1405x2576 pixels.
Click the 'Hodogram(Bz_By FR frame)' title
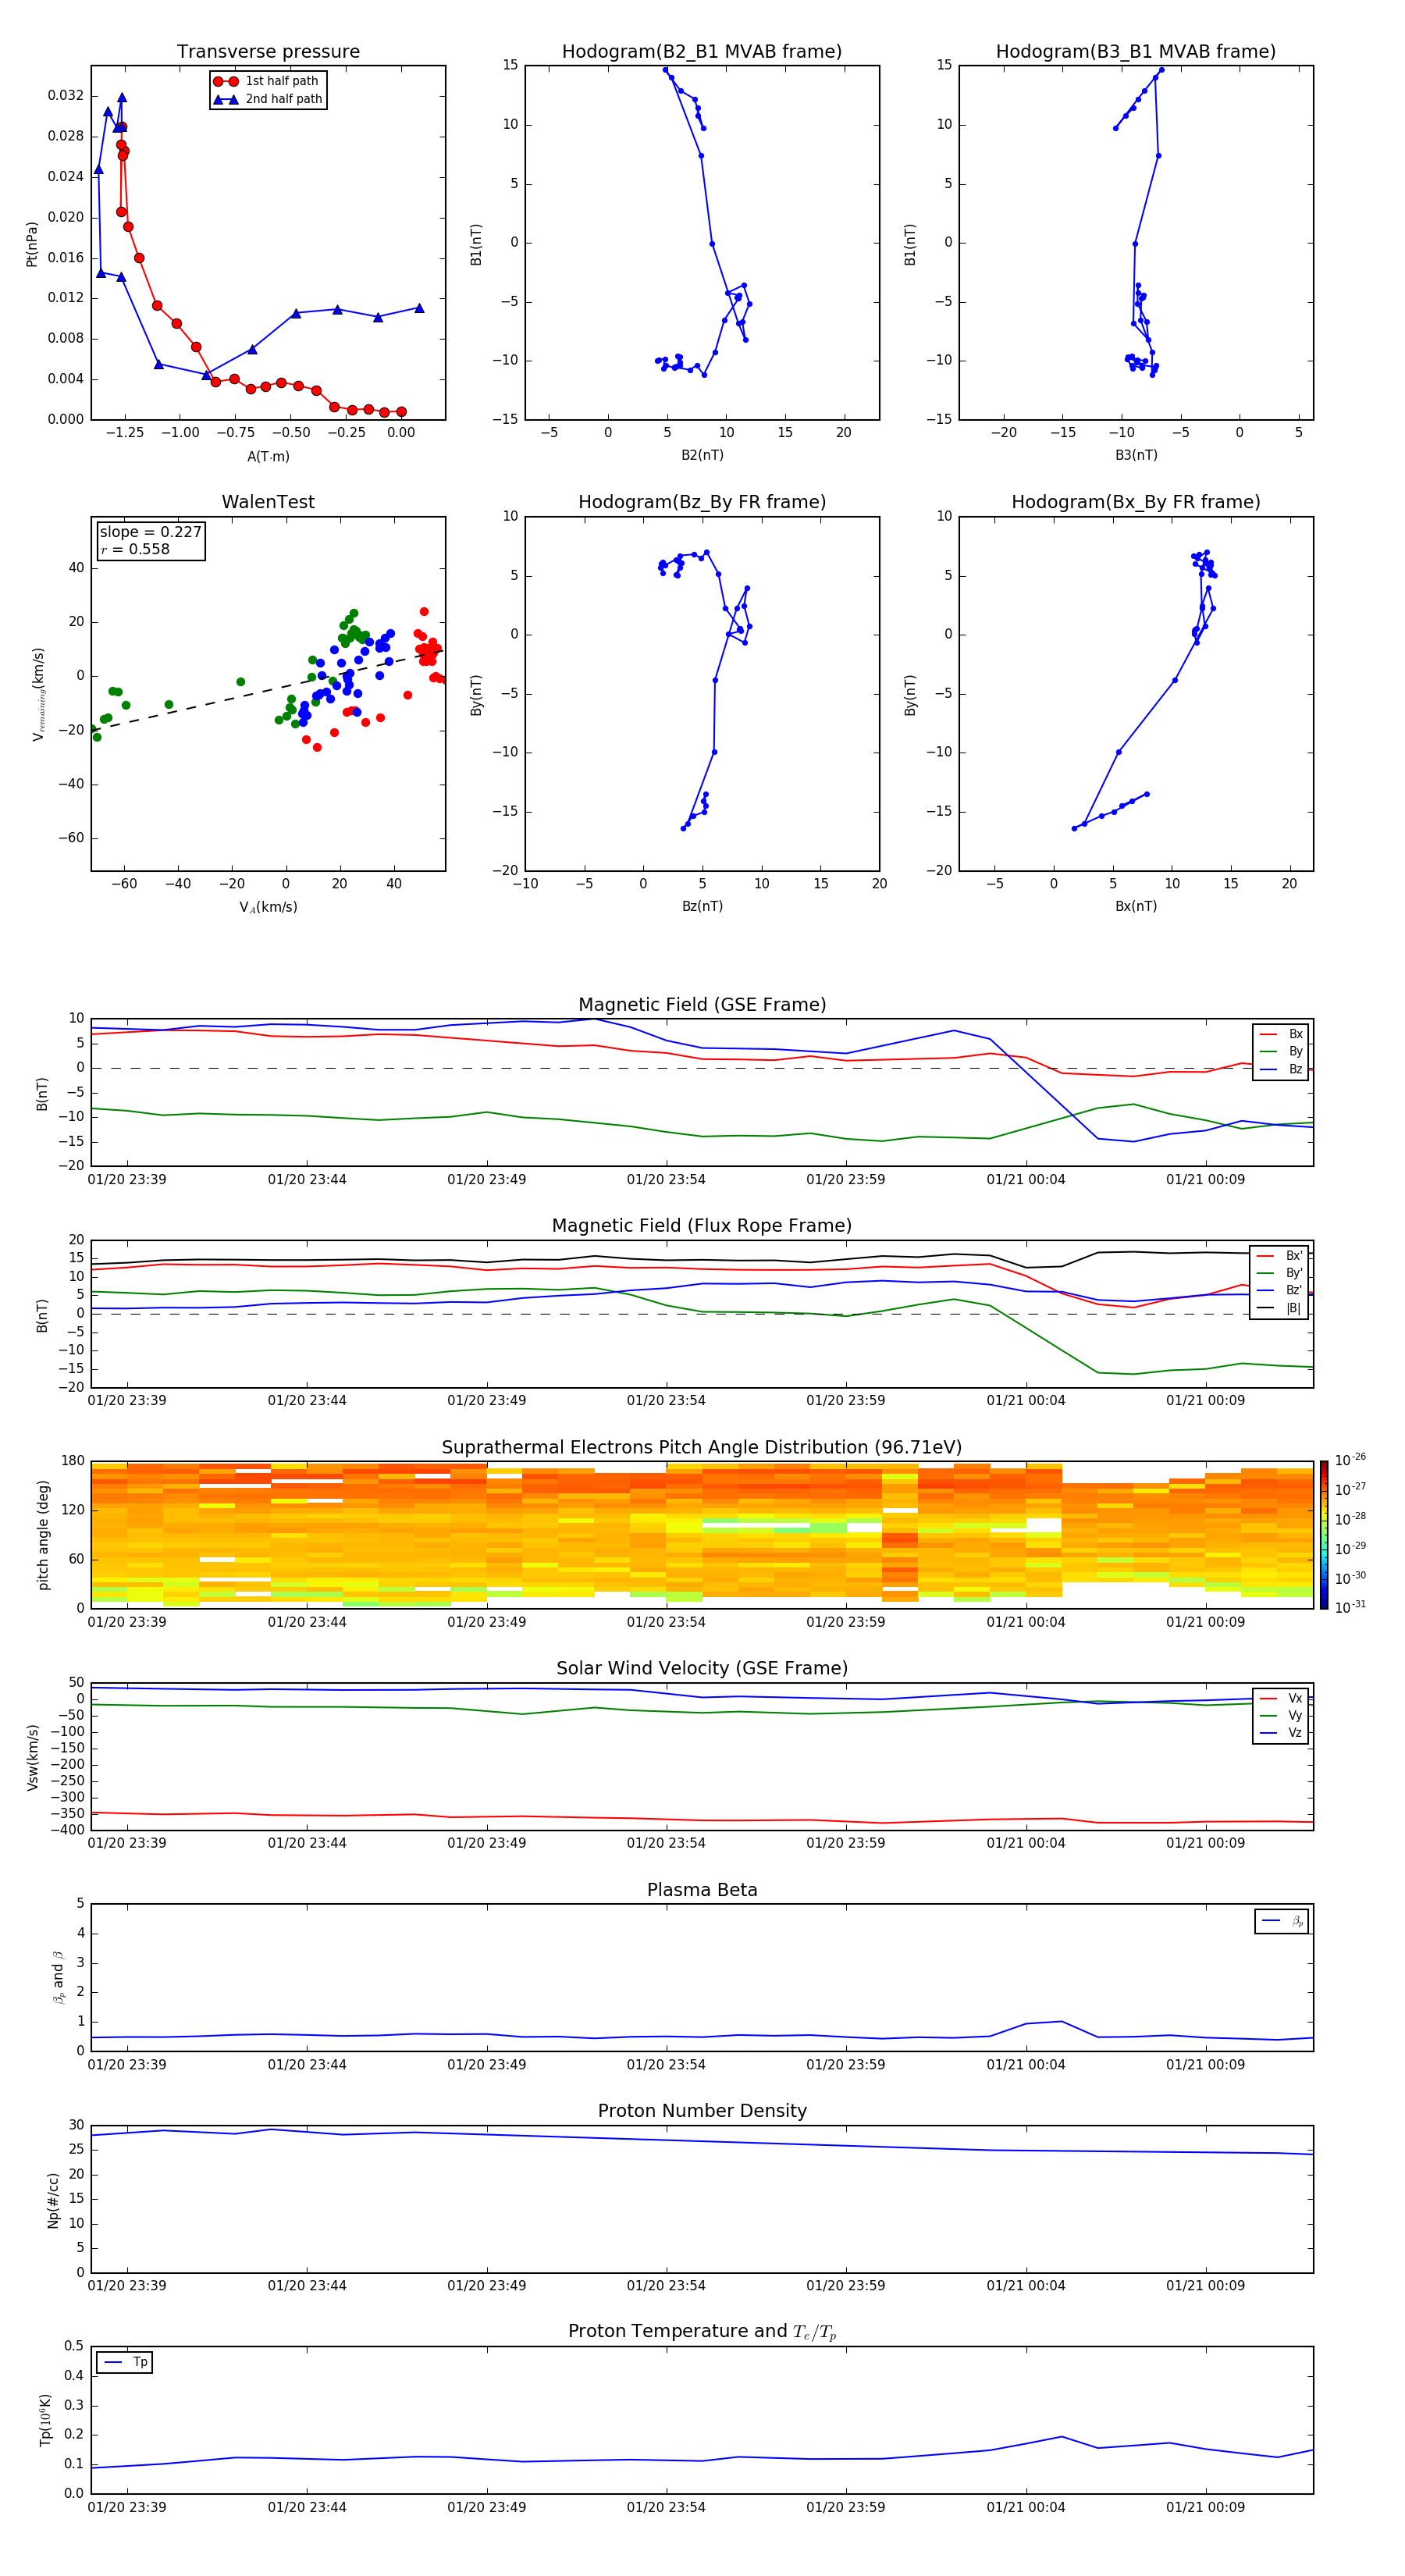coord(702,502)
